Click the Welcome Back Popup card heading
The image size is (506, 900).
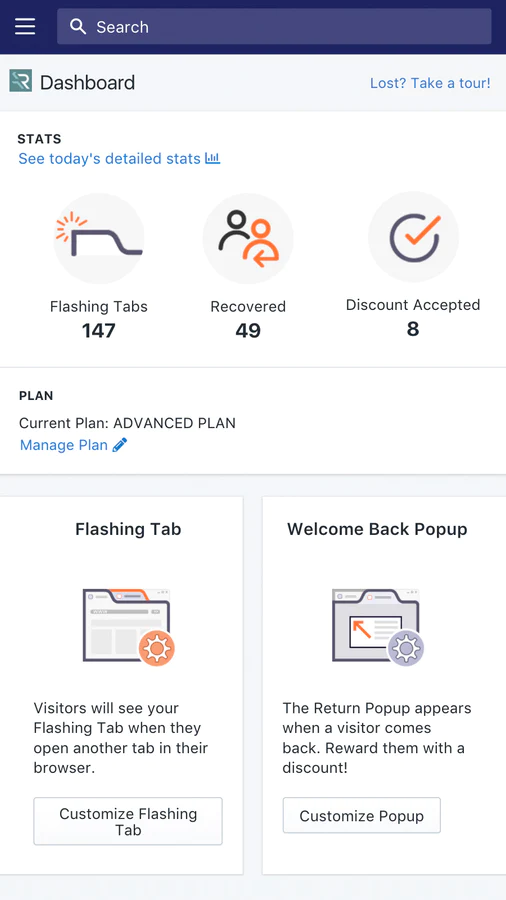click(377, 529)
